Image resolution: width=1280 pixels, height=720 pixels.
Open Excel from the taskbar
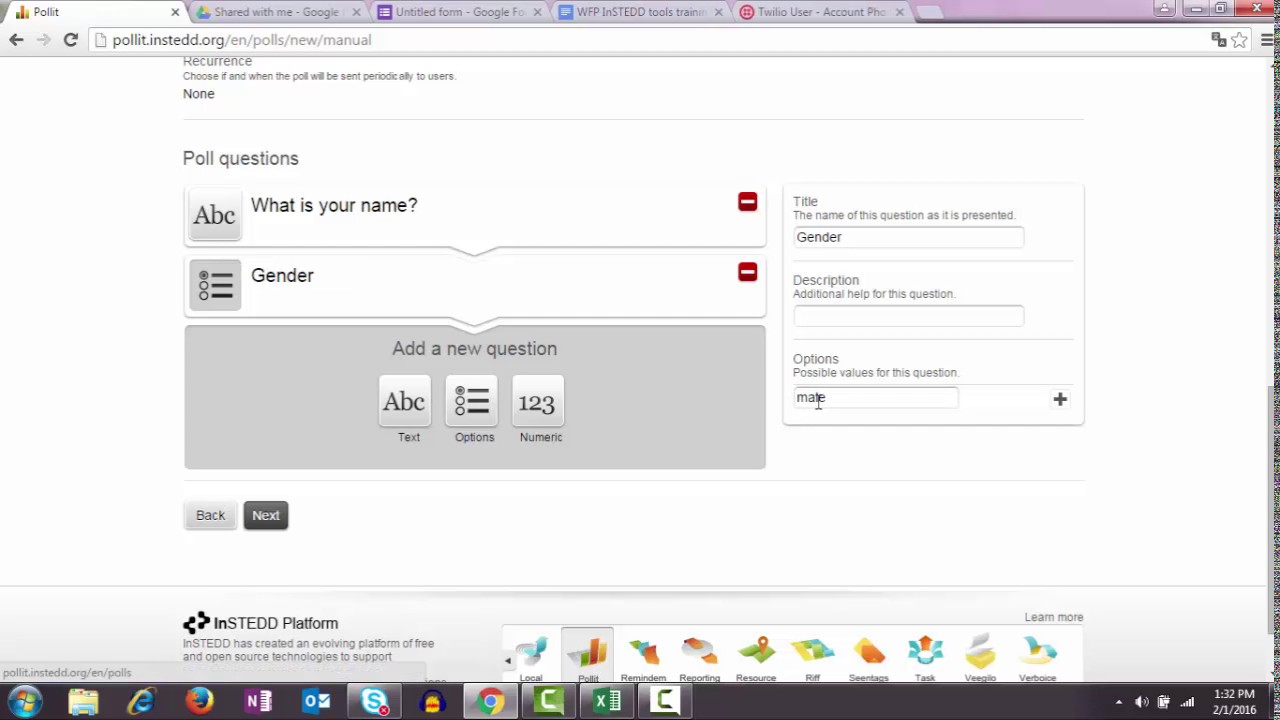click(607, 701)
